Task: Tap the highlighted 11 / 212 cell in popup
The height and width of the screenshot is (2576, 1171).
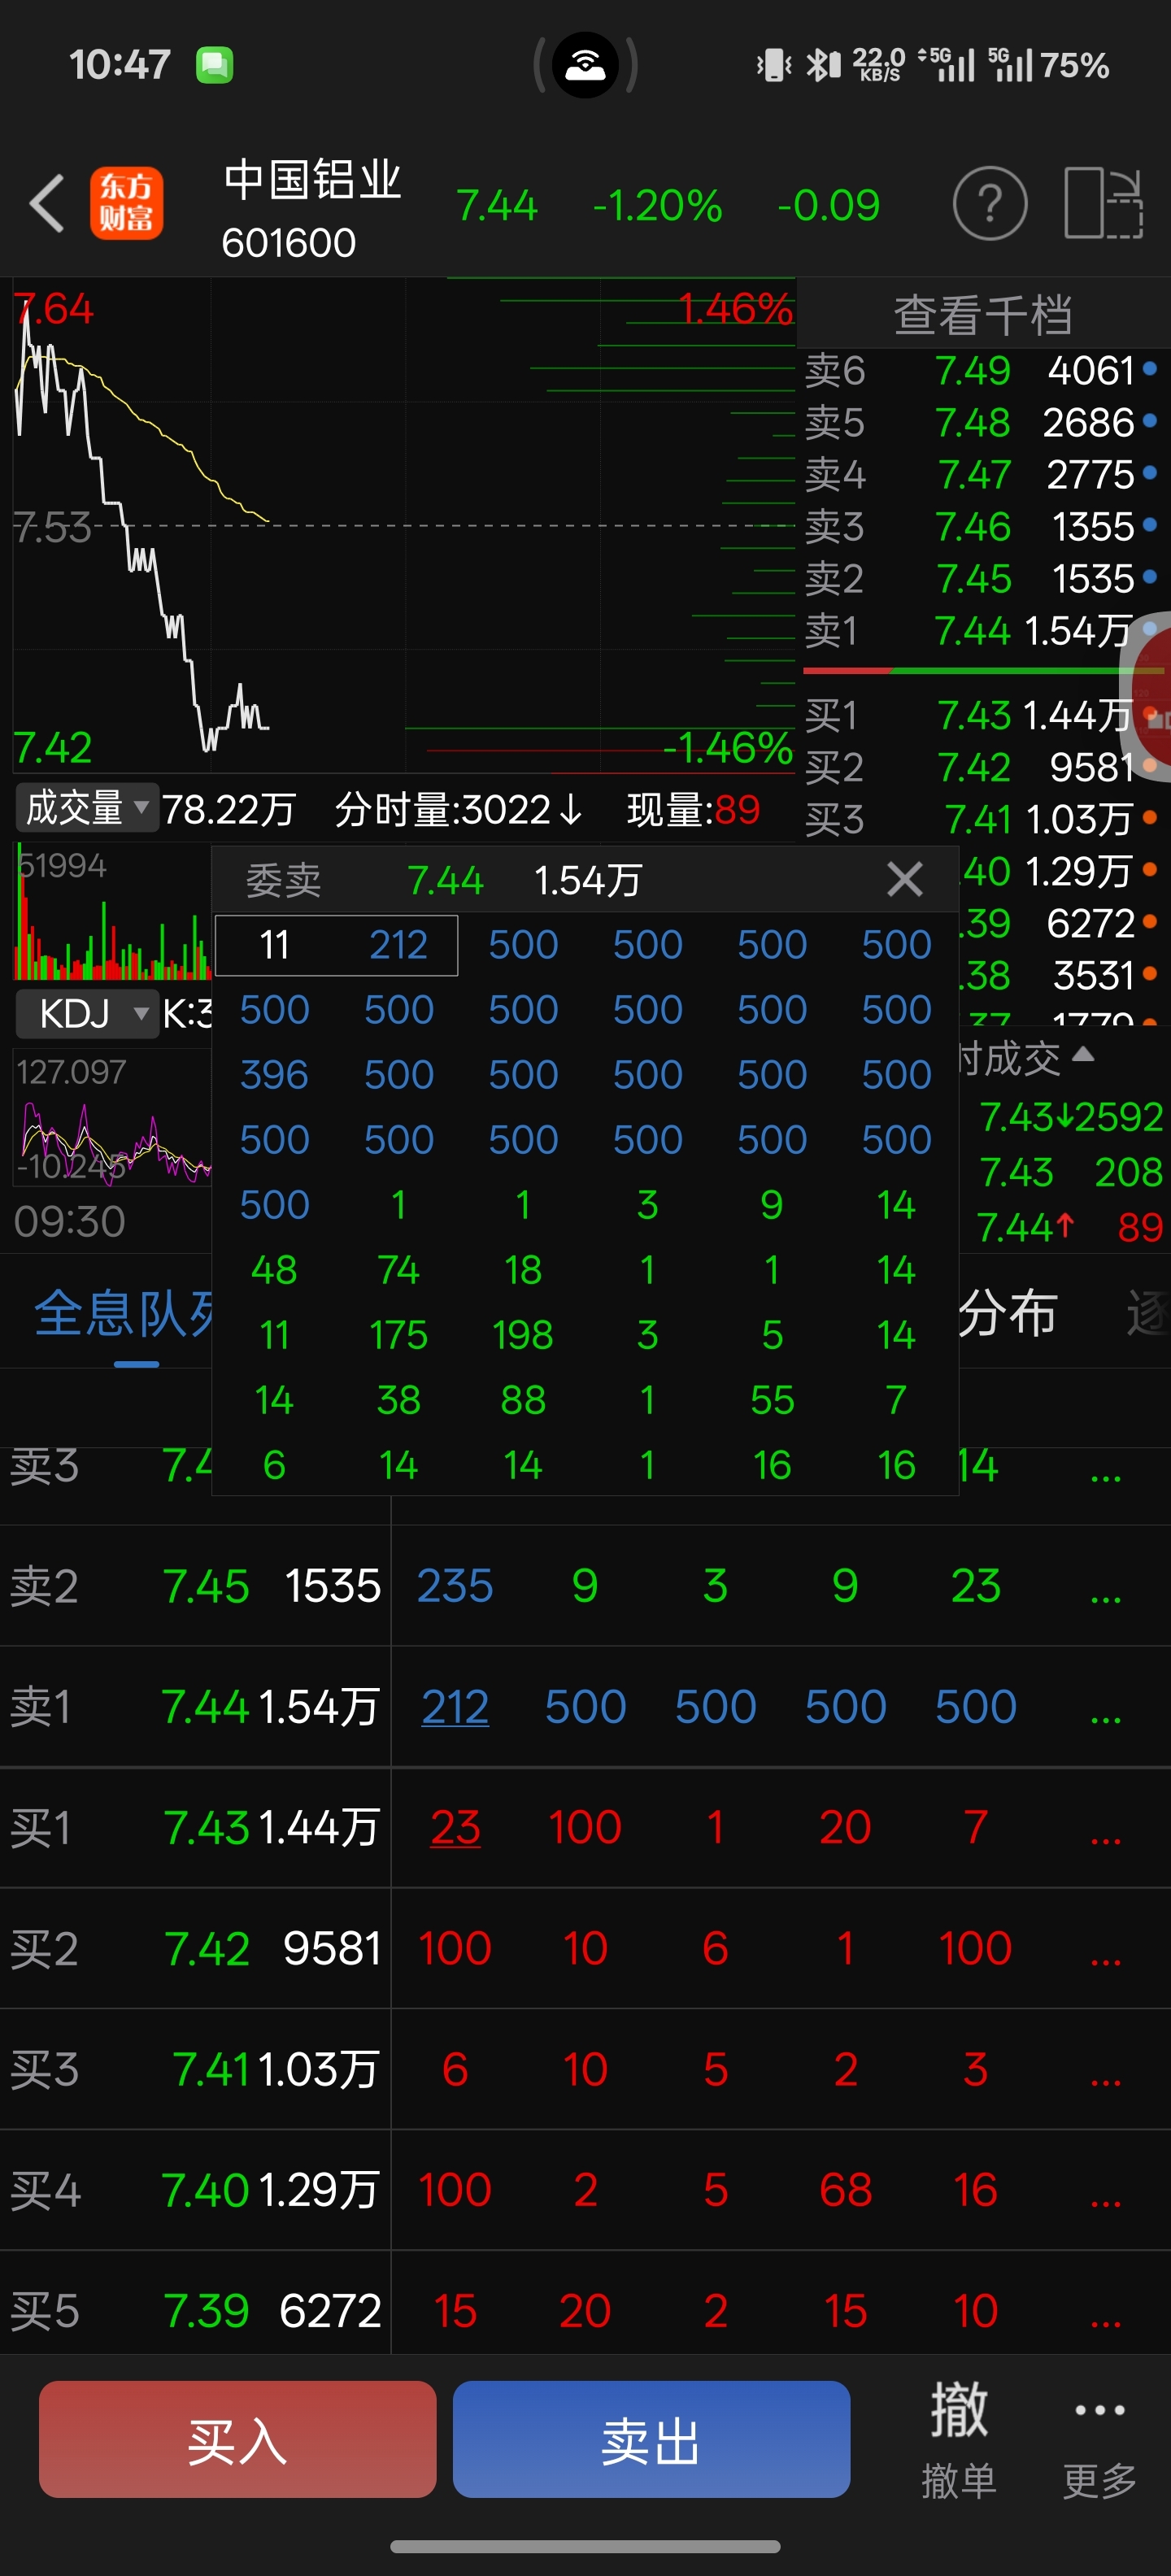Action: coord(336,945)
